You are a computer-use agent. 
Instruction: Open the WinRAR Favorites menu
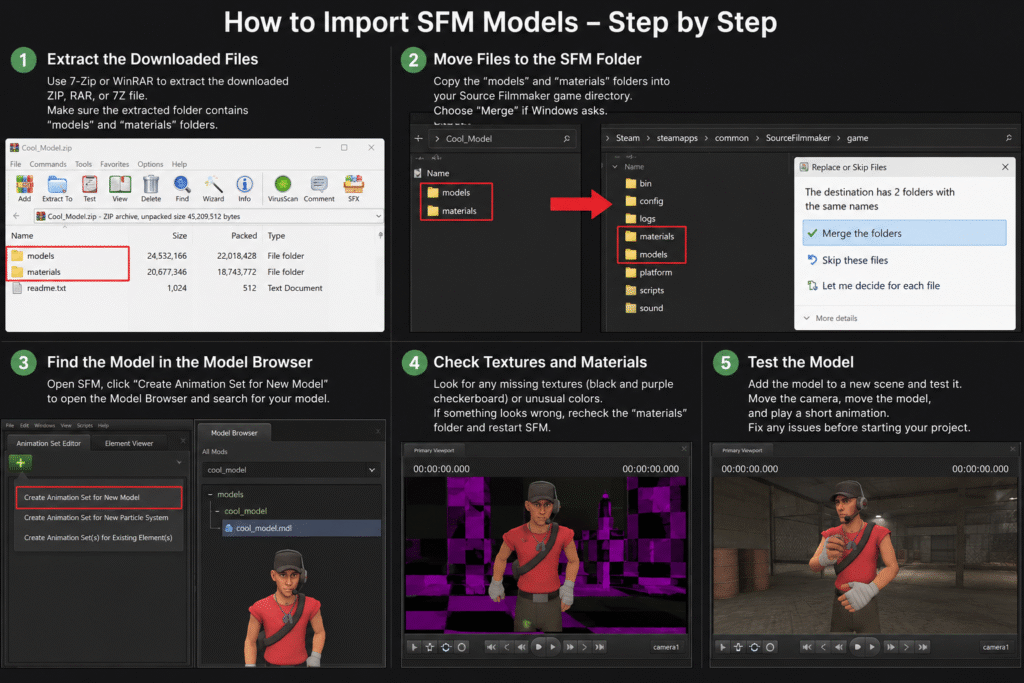(114, 164)
